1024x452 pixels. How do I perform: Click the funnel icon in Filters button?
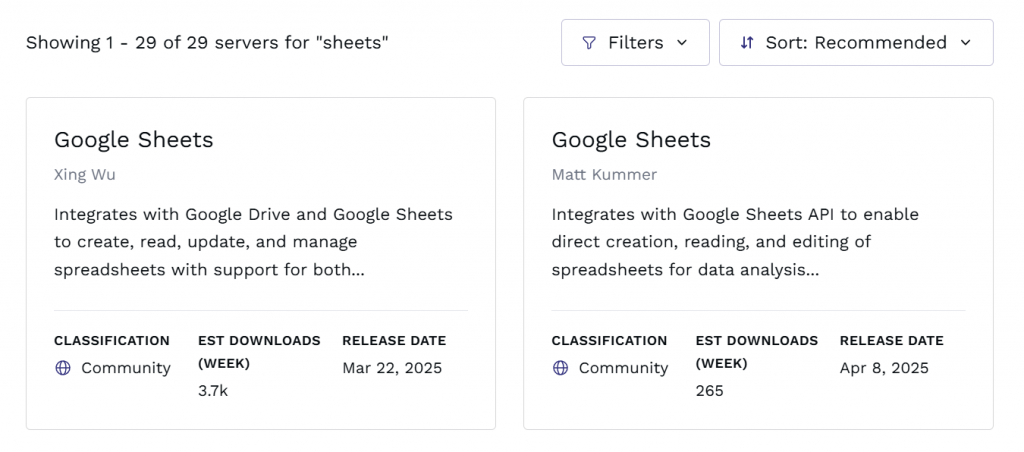point(590,43)
